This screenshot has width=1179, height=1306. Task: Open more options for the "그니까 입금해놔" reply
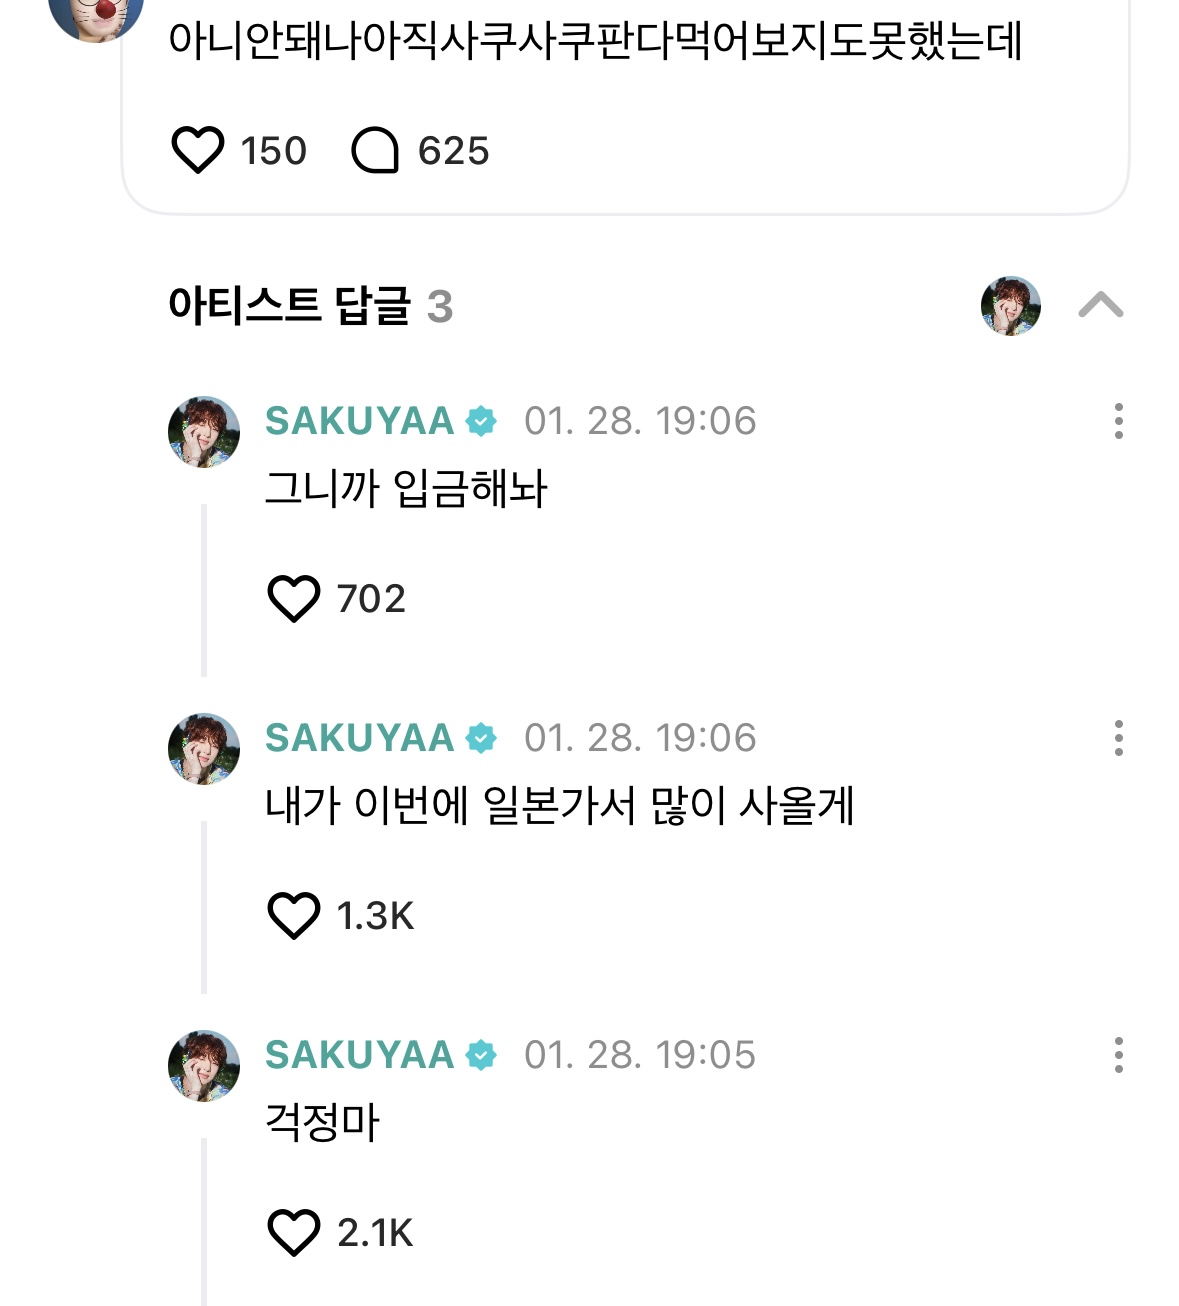point(1118,421)
